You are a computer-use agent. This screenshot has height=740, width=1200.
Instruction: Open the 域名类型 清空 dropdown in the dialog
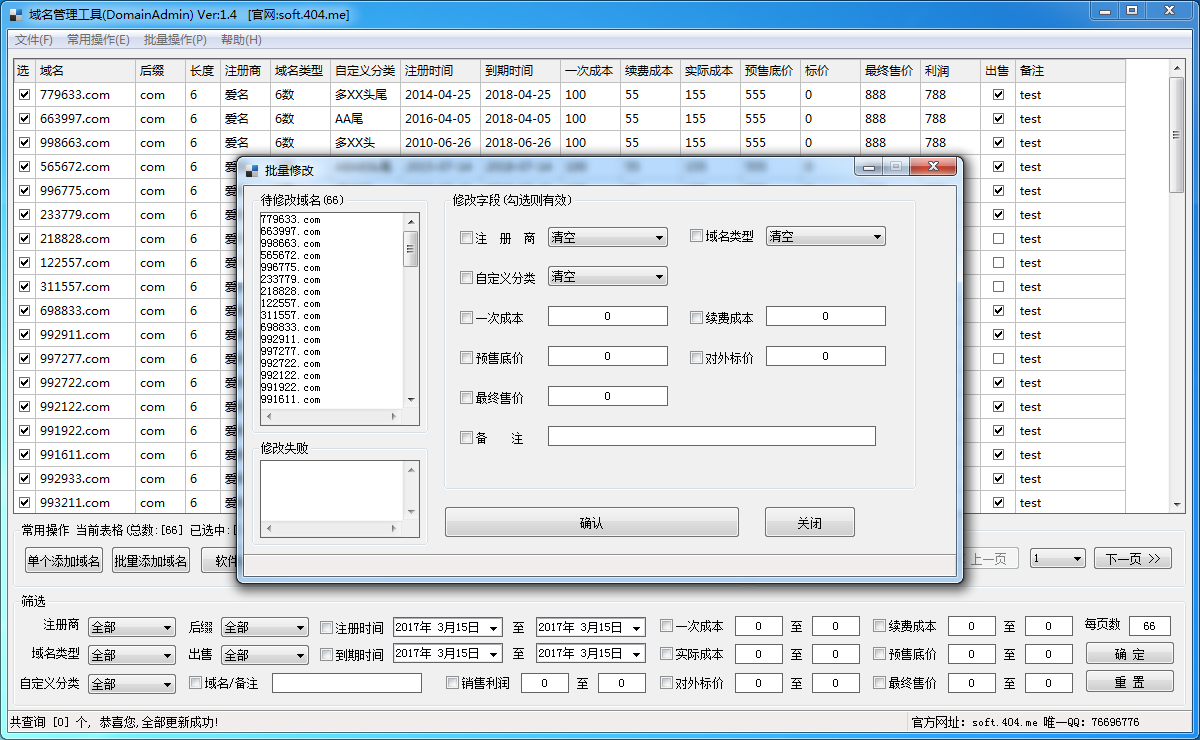point(826,237)
